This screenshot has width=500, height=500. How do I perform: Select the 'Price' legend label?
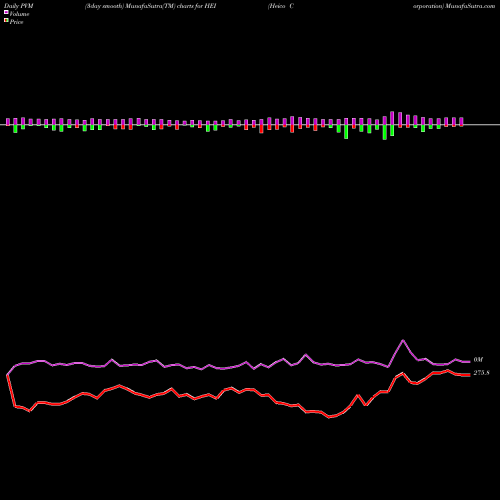(x=16, y=22)
